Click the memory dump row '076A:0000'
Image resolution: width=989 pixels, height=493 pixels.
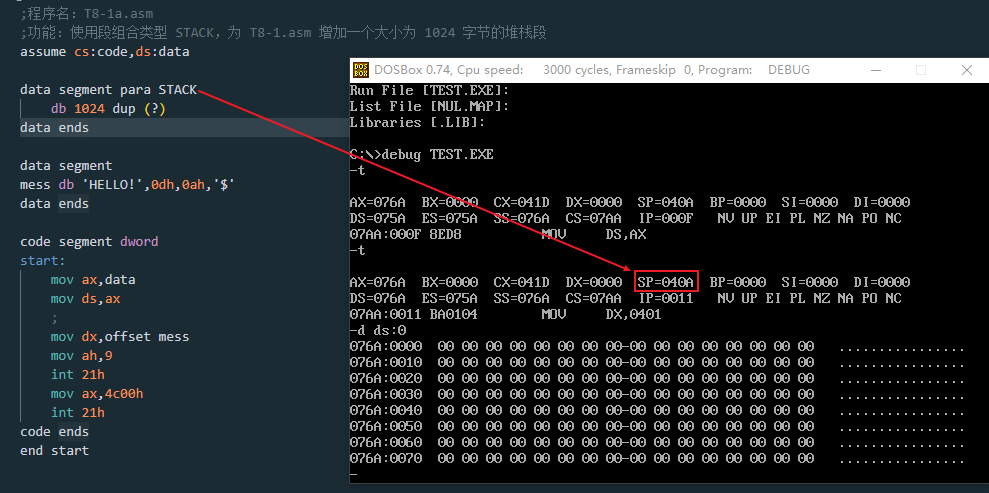coord(657,346)
